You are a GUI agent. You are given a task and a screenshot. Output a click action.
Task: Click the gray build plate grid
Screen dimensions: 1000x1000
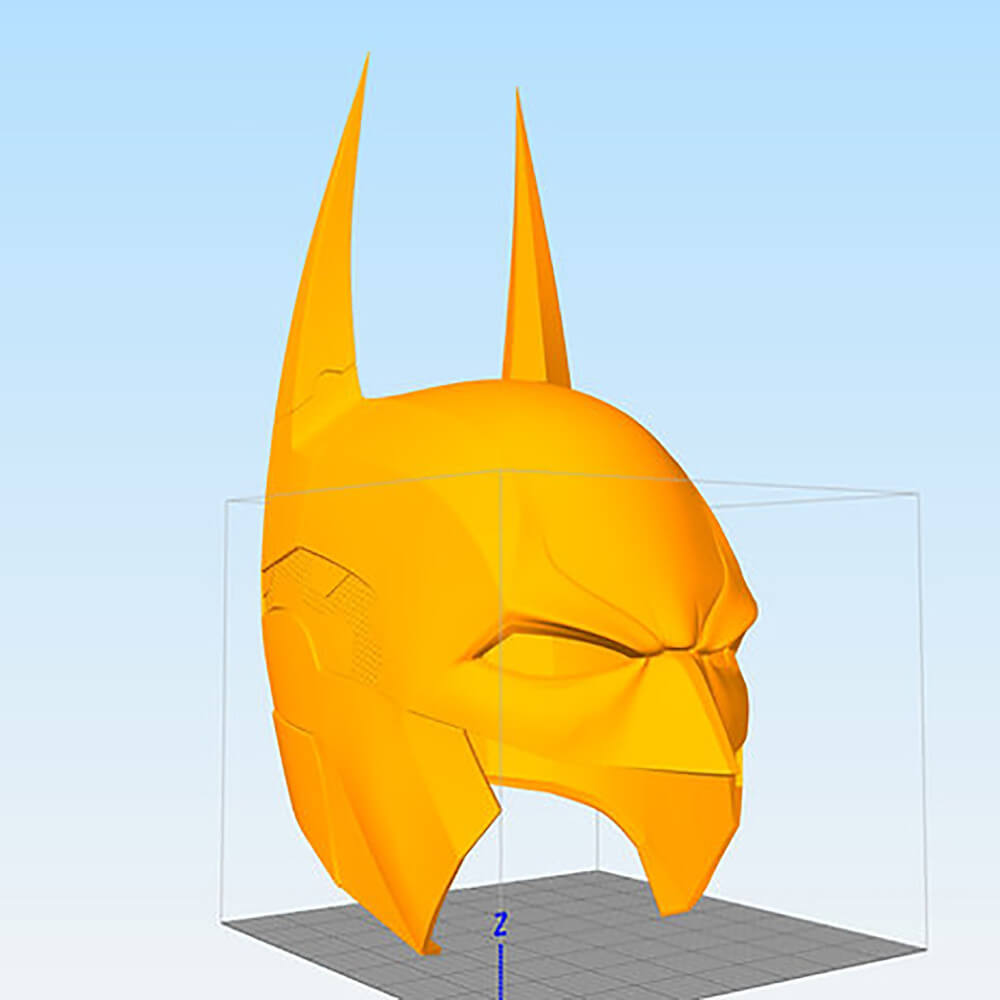(x=600, y=930)
